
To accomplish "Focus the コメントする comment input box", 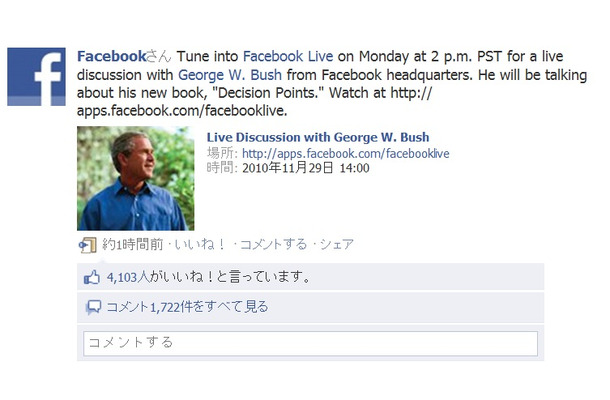I will [x=310, y=344].
